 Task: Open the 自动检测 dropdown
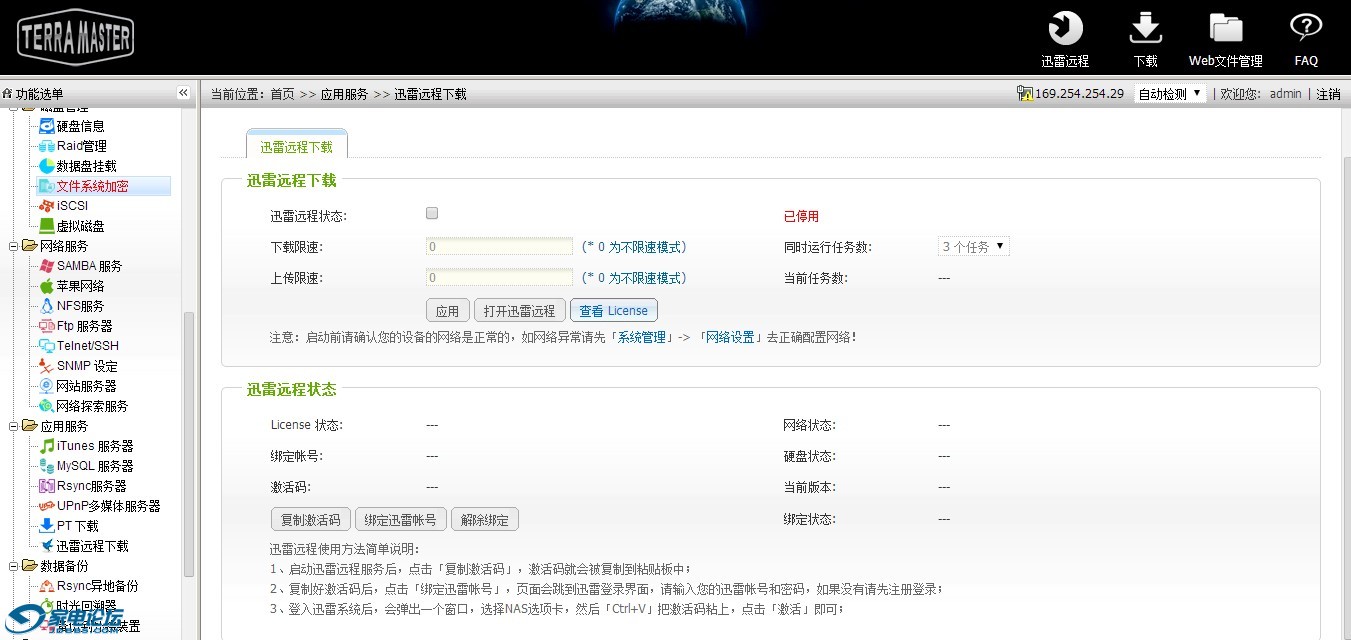tap(1170, 94)
